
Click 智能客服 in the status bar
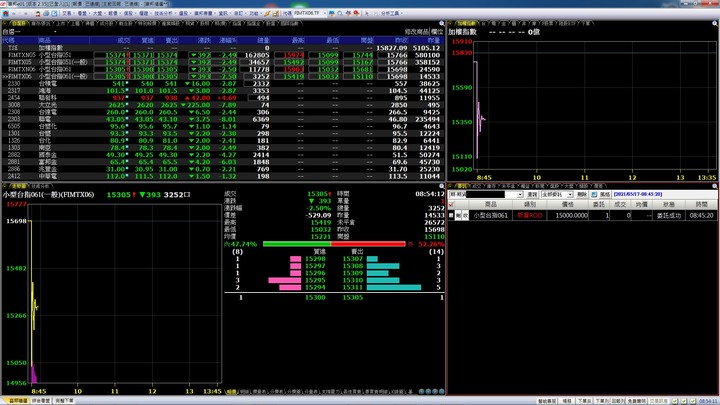(547, 401)
